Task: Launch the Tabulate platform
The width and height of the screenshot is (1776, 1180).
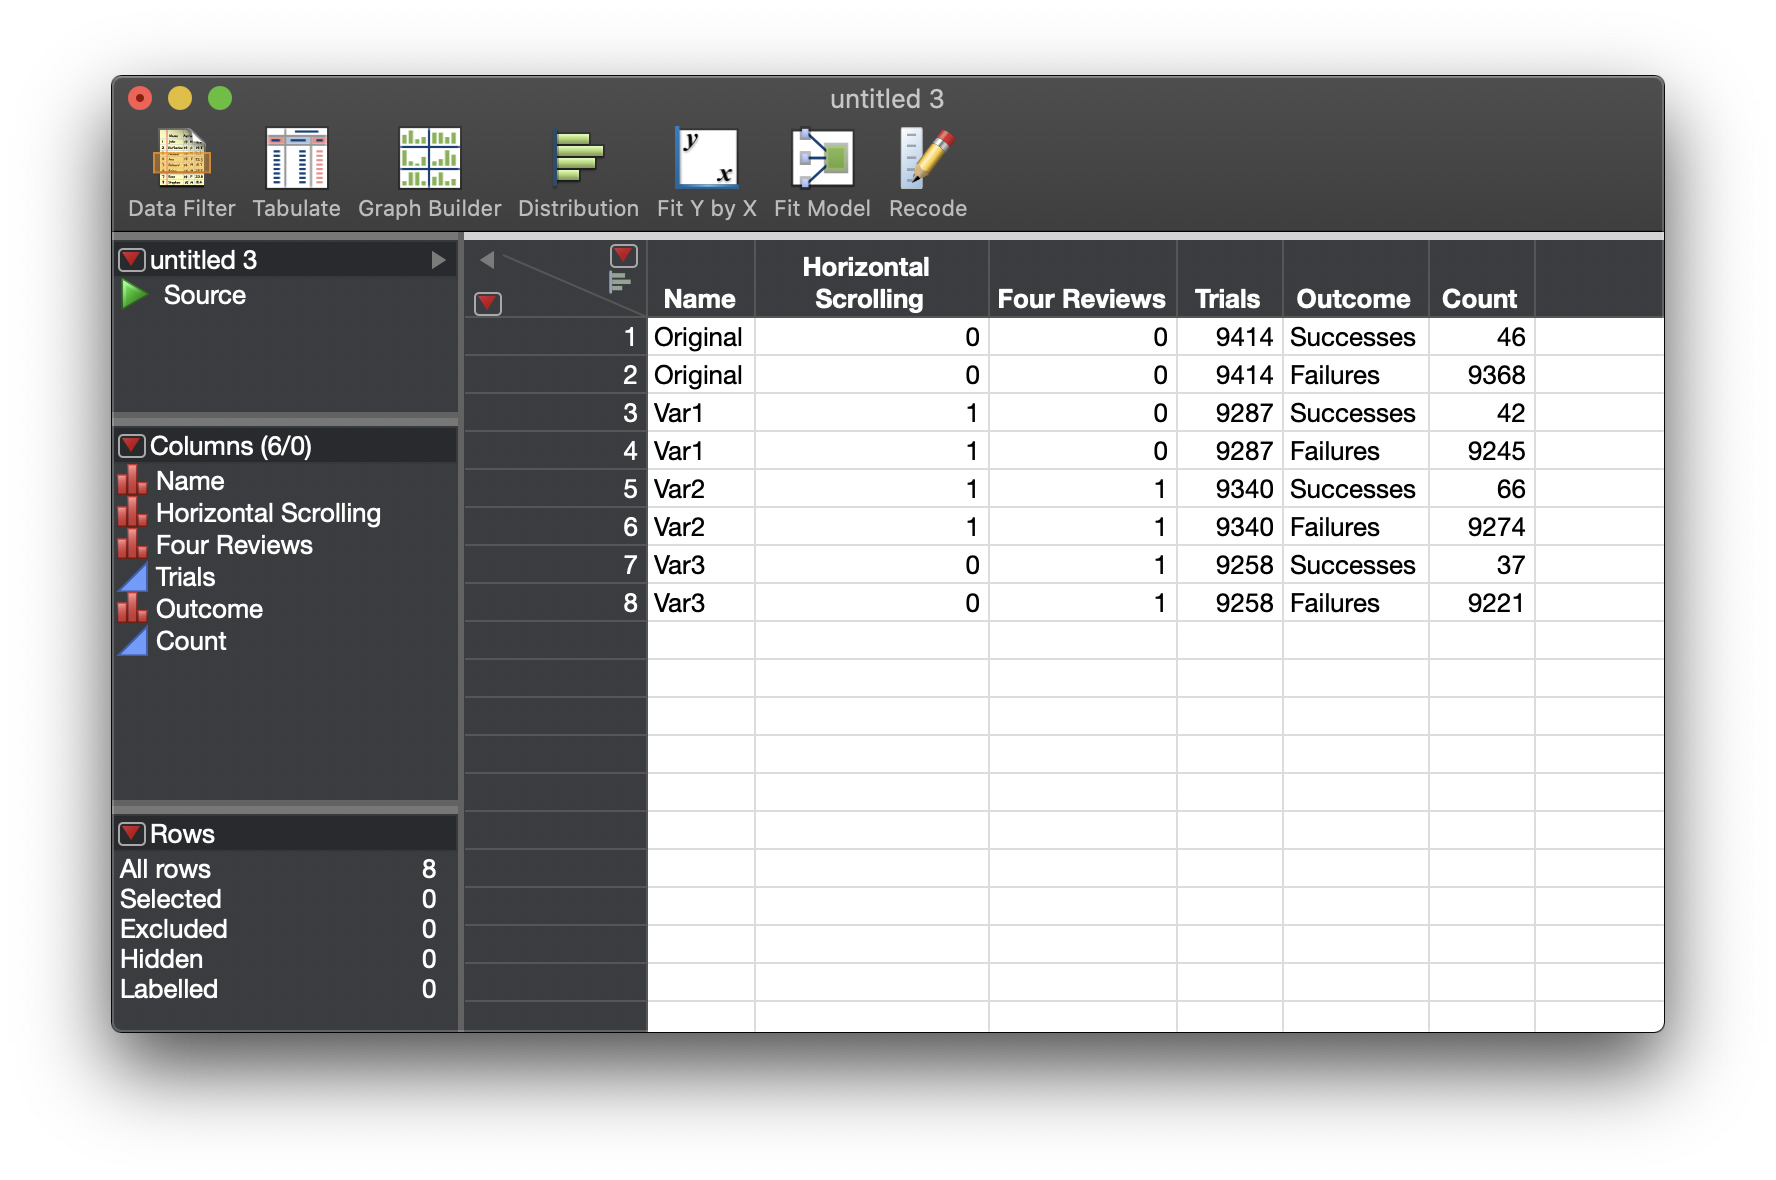Action: pos(296,173)
